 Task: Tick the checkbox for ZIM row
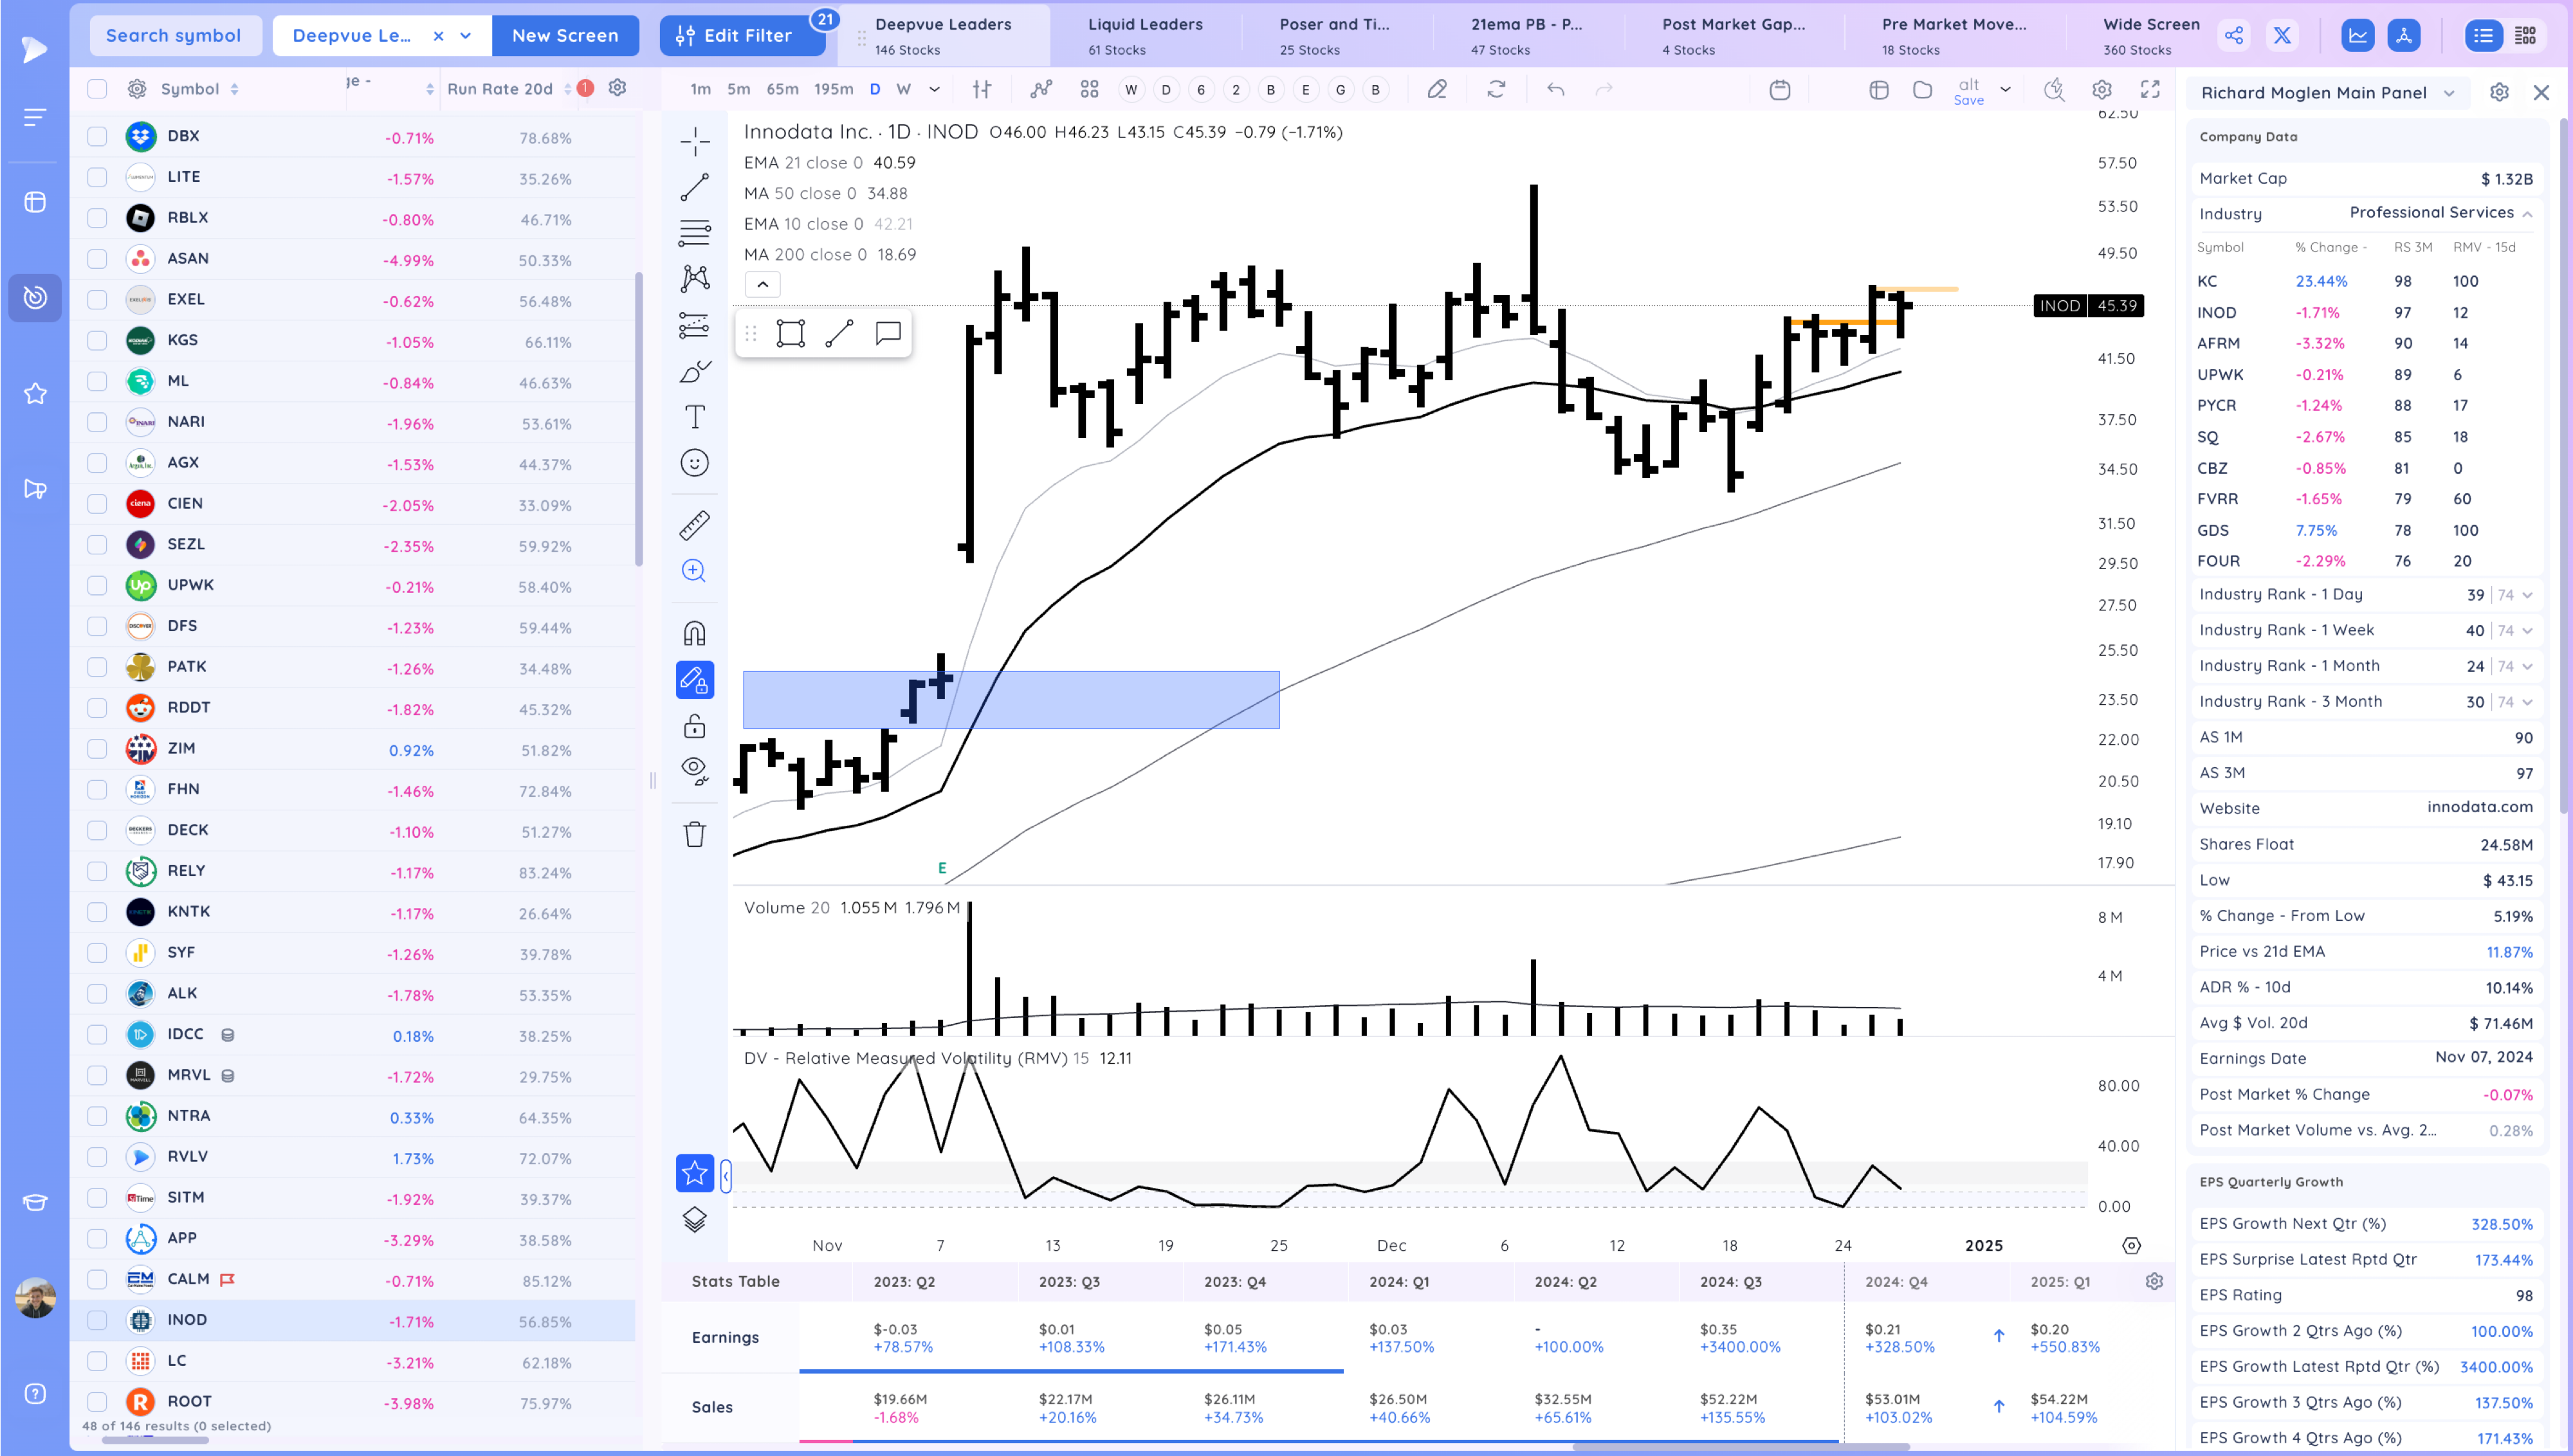[x=97, y=749]
